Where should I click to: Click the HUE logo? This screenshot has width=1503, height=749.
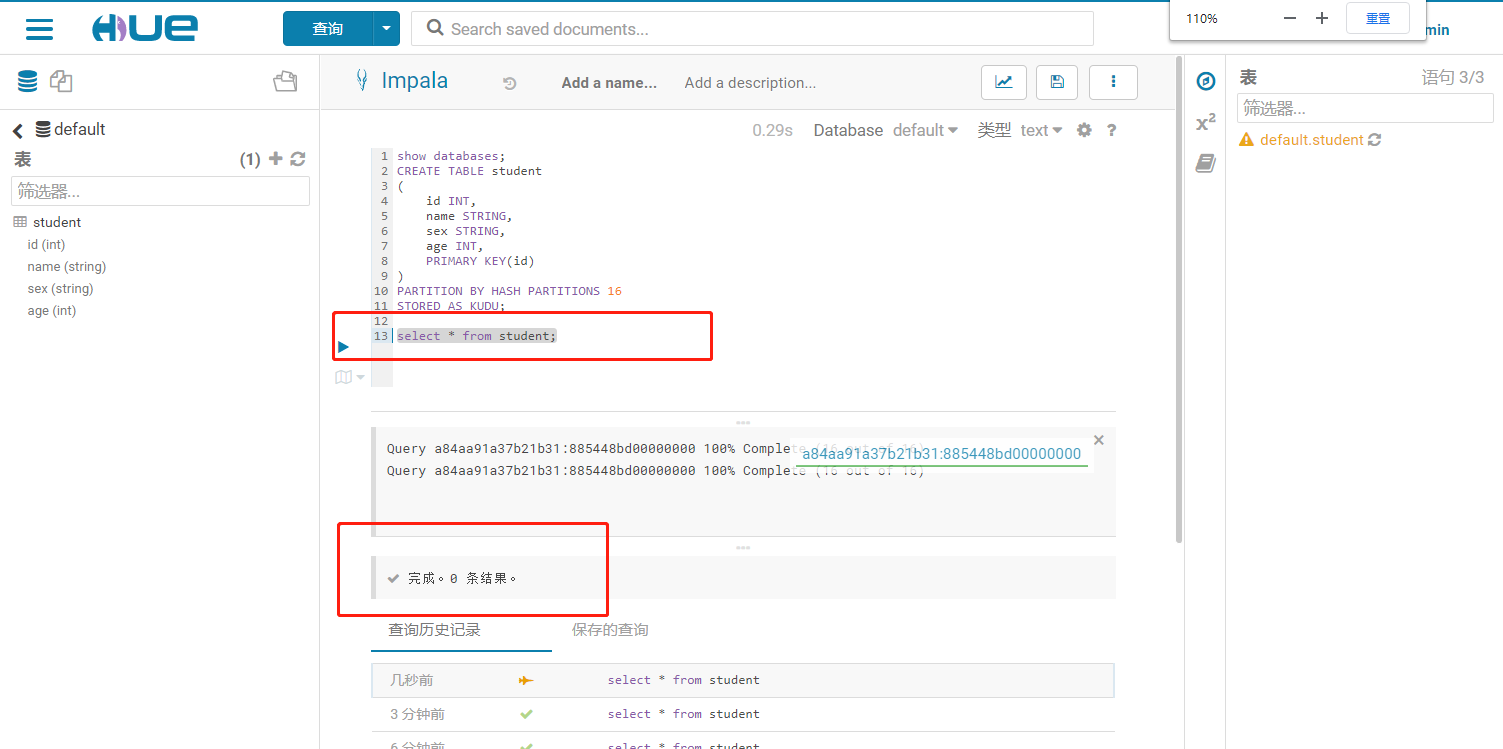pyautogui.click(x=144, y=28)
